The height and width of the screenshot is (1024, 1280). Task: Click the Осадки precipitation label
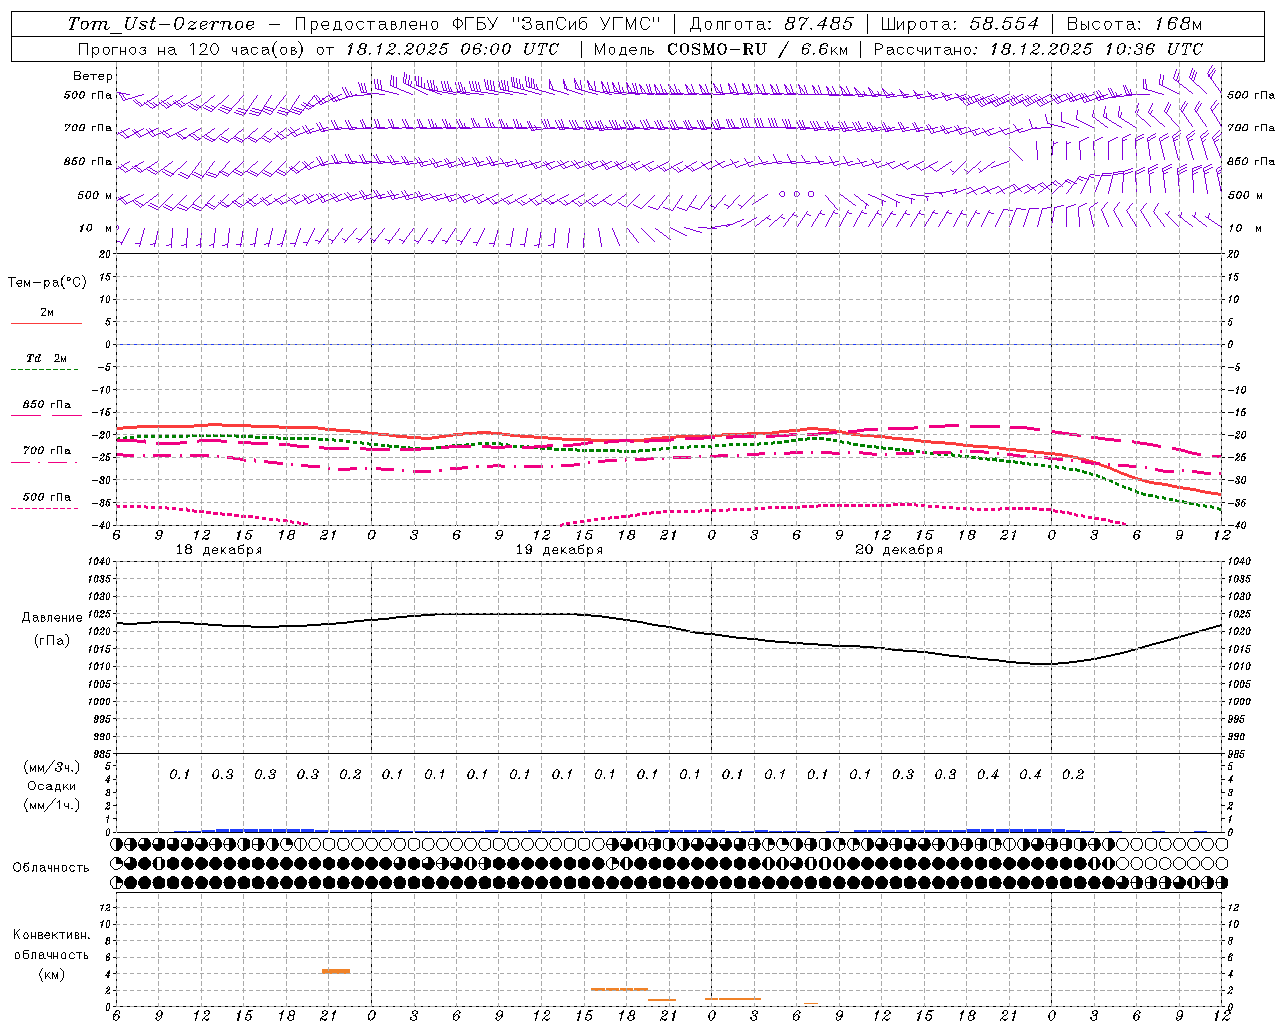[x=52, y=786]
